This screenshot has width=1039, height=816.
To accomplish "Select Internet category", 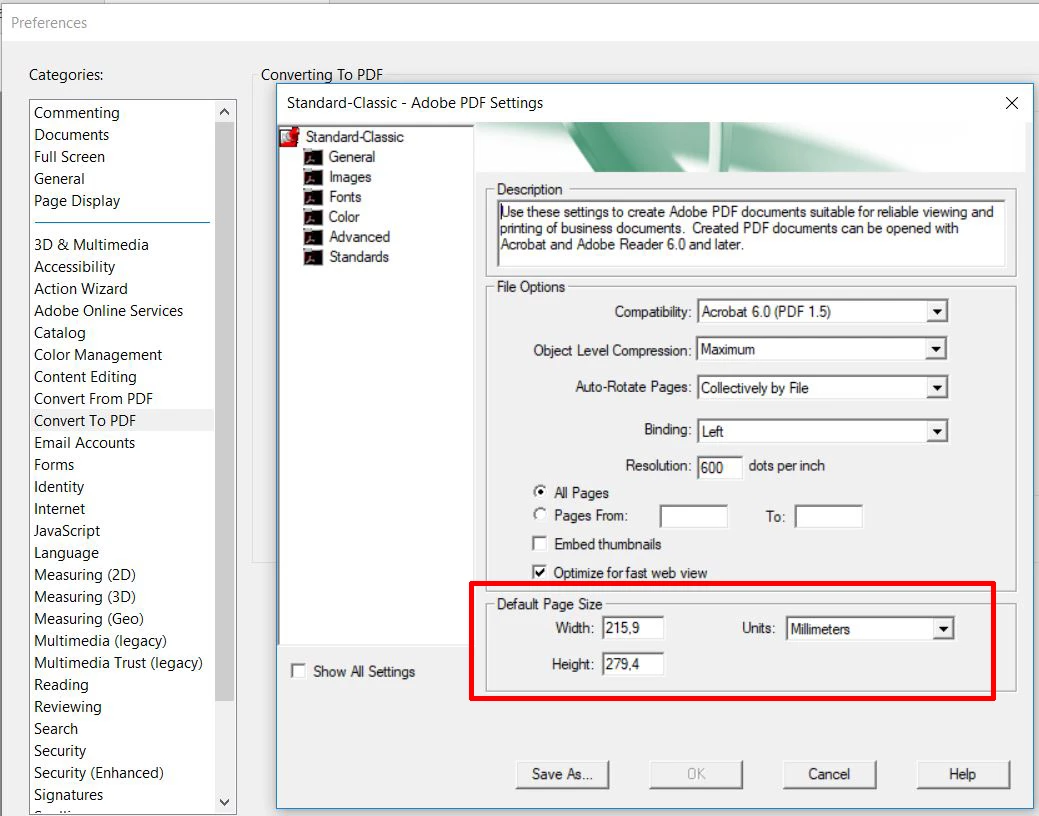I will 60,508.
